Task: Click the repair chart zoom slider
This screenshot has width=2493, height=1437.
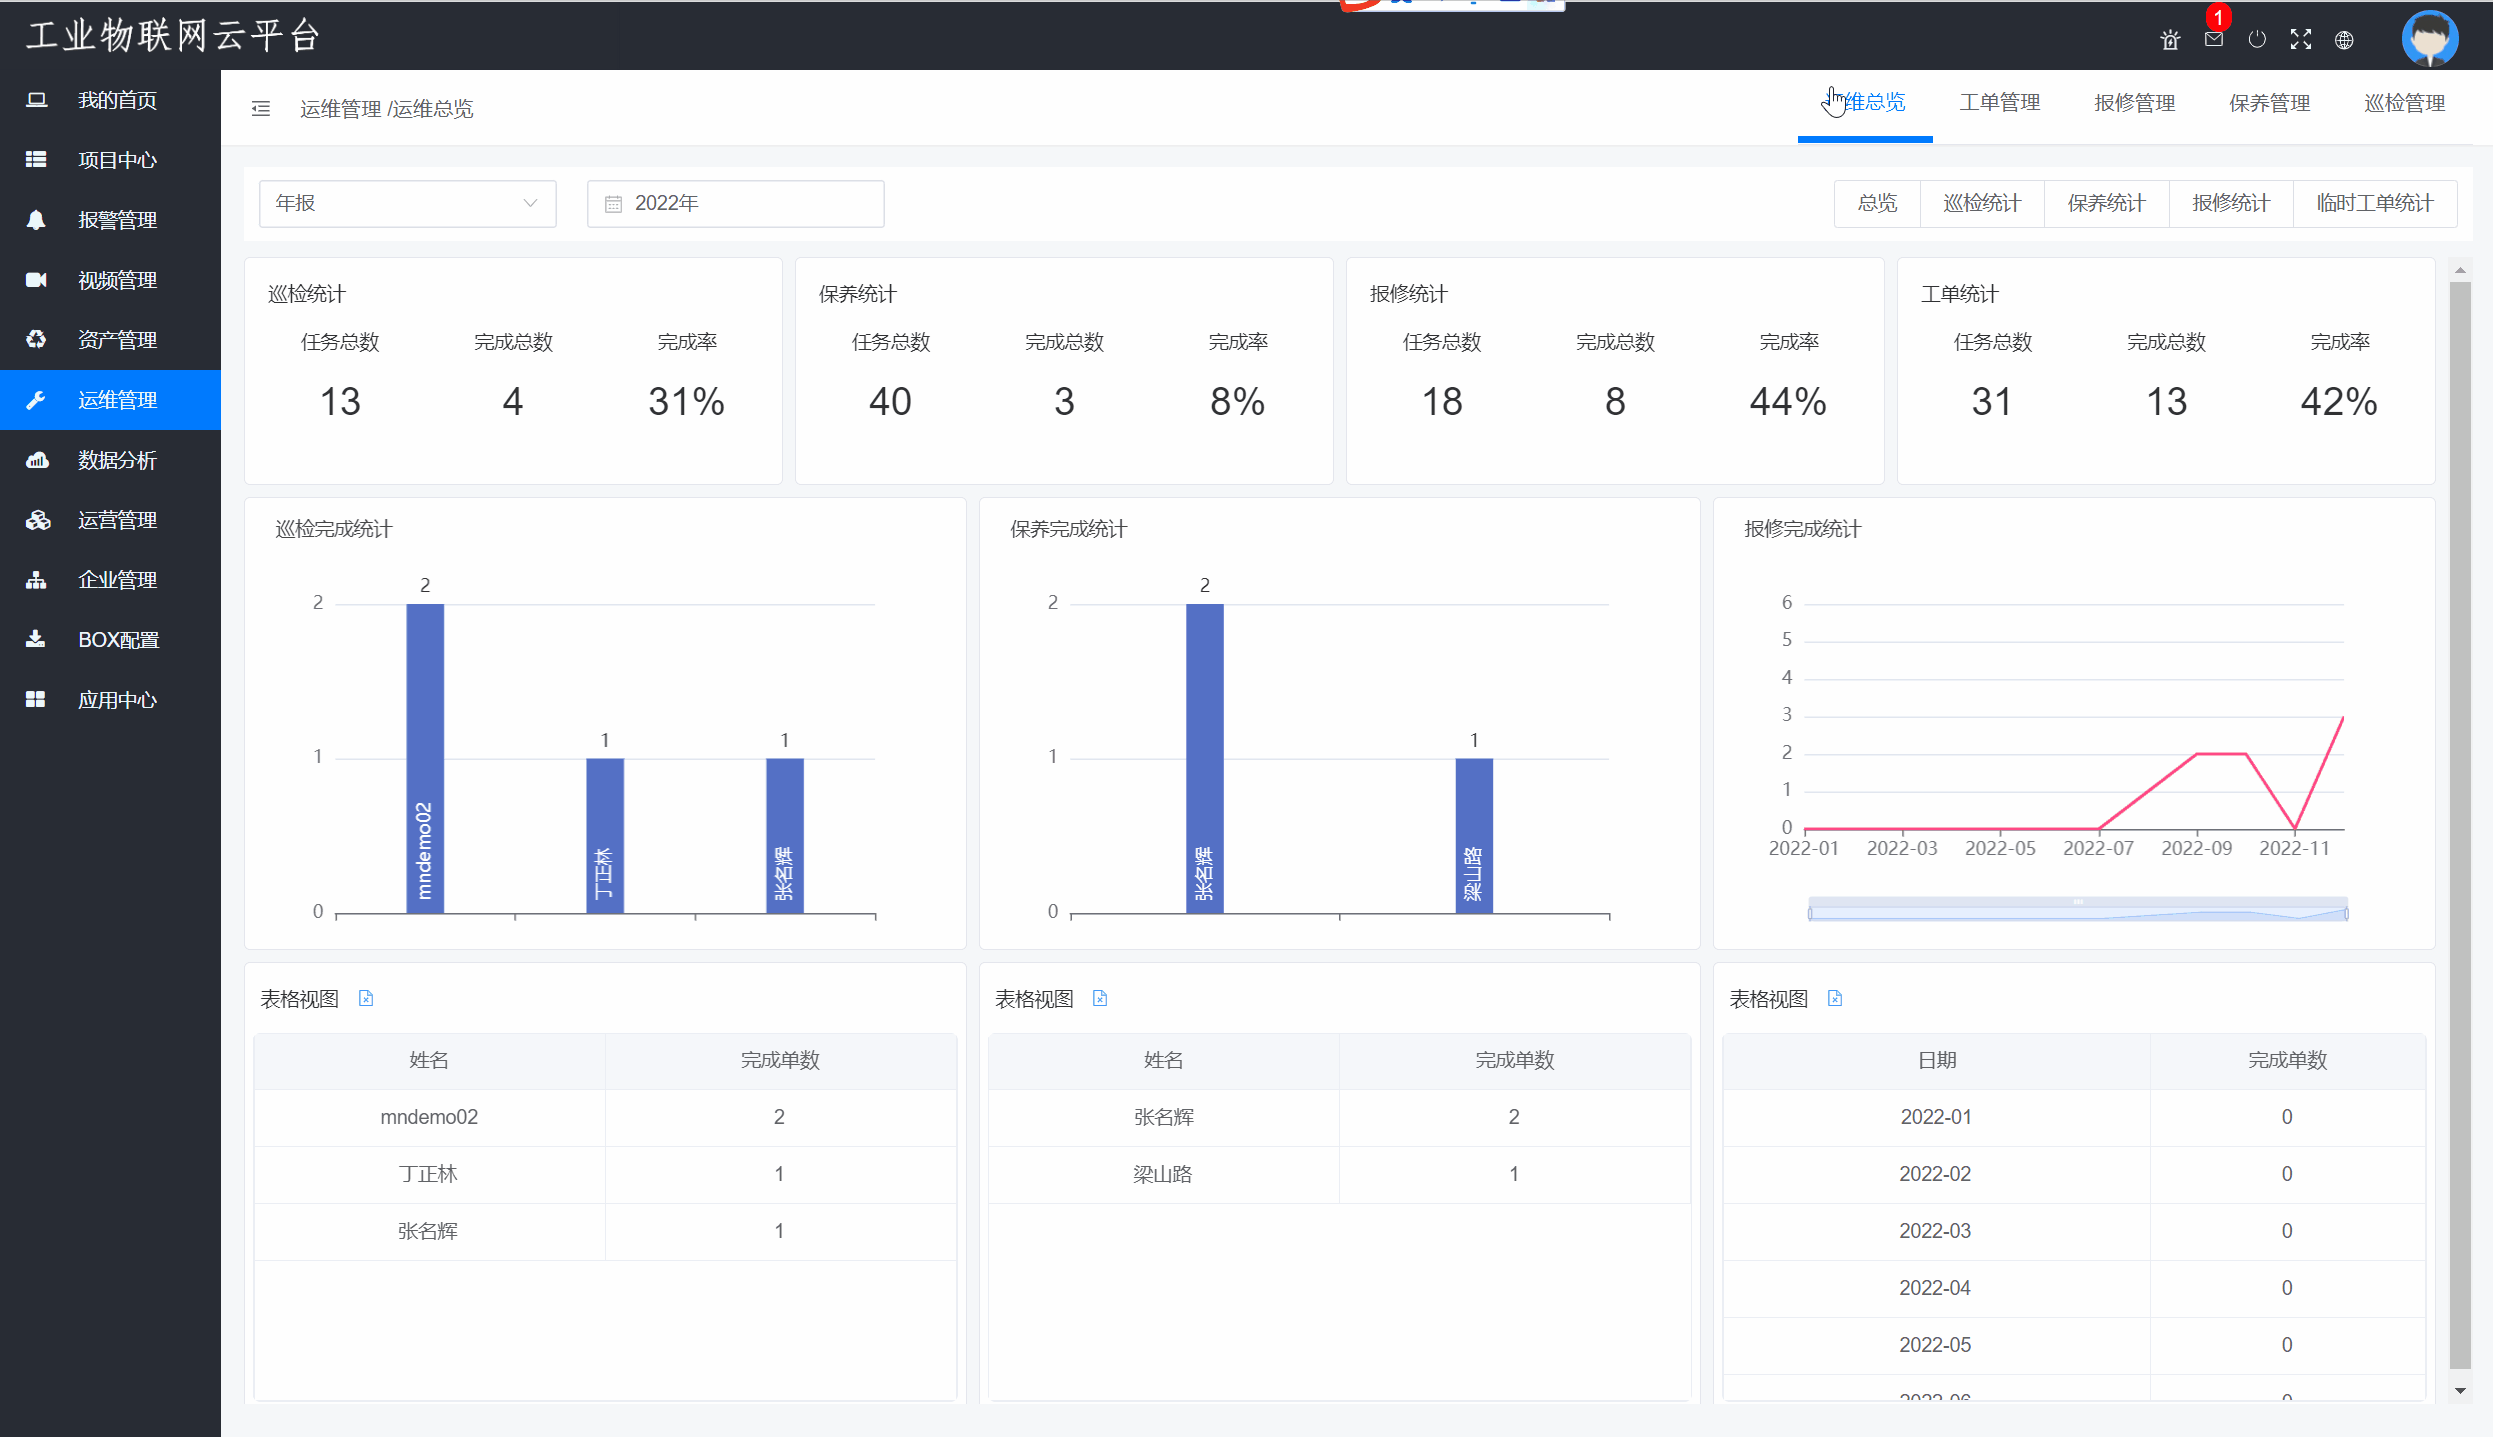Action: tap(2077, 912)
